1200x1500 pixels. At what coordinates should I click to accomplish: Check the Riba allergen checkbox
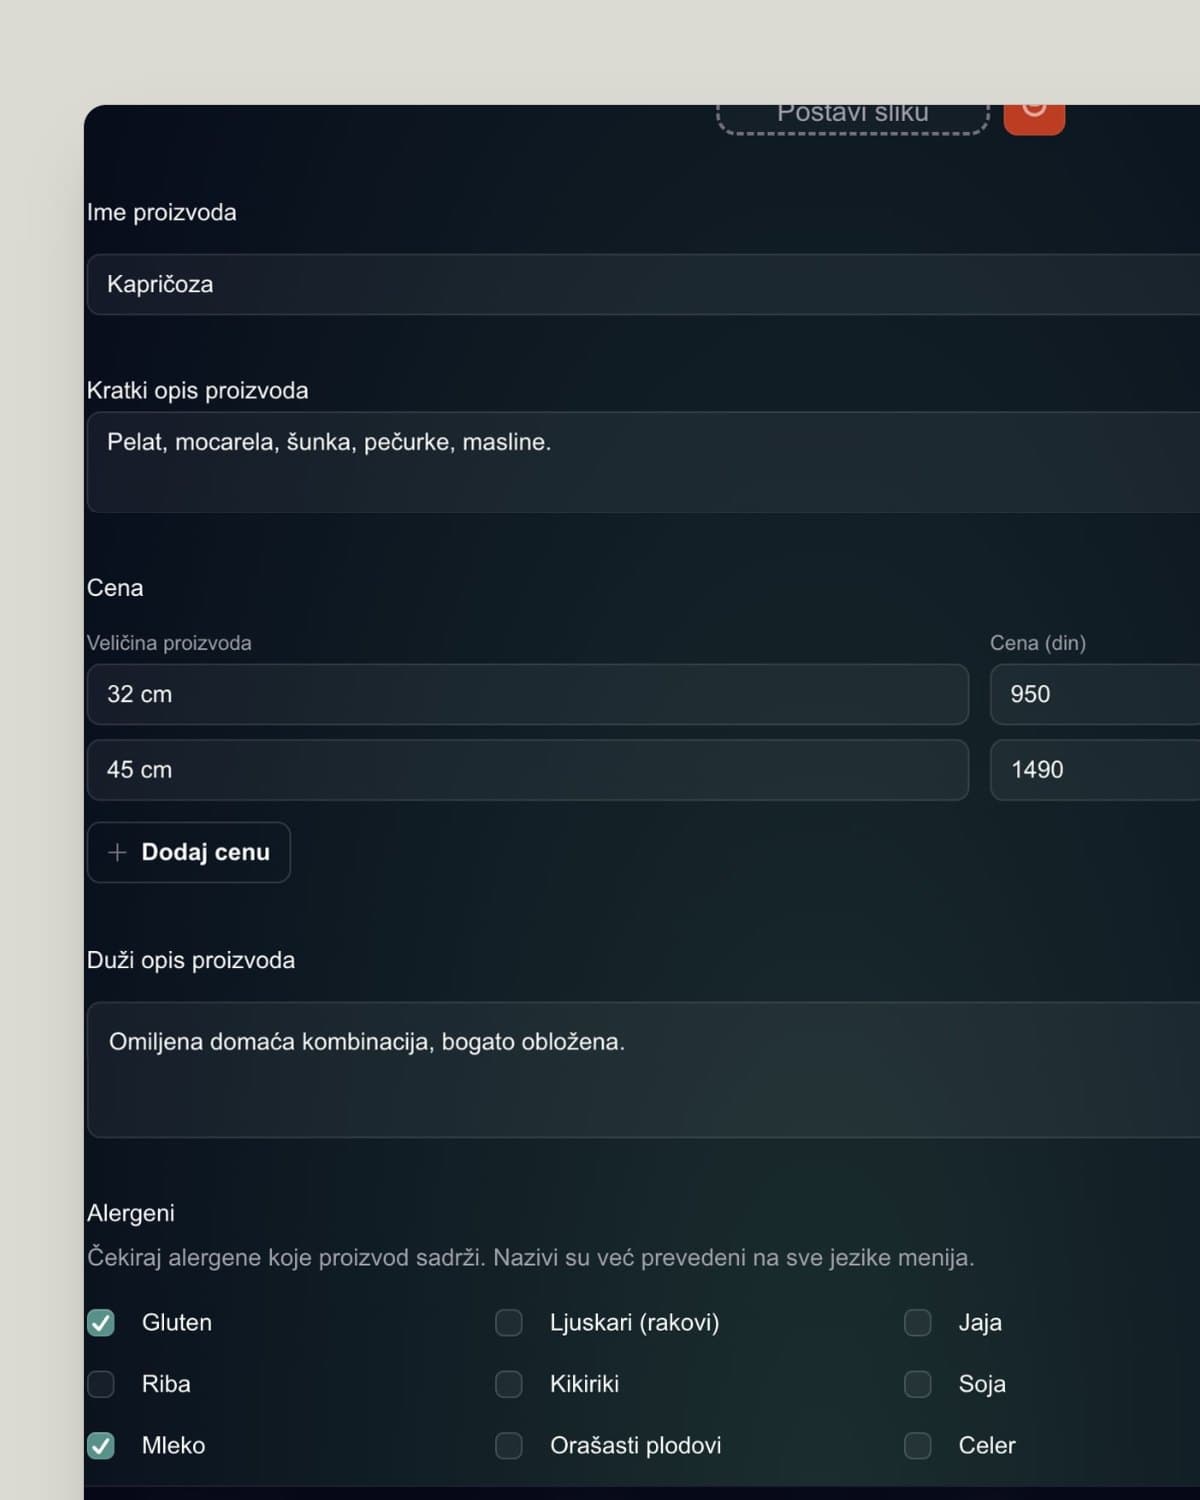click(x=101, y=1384)
